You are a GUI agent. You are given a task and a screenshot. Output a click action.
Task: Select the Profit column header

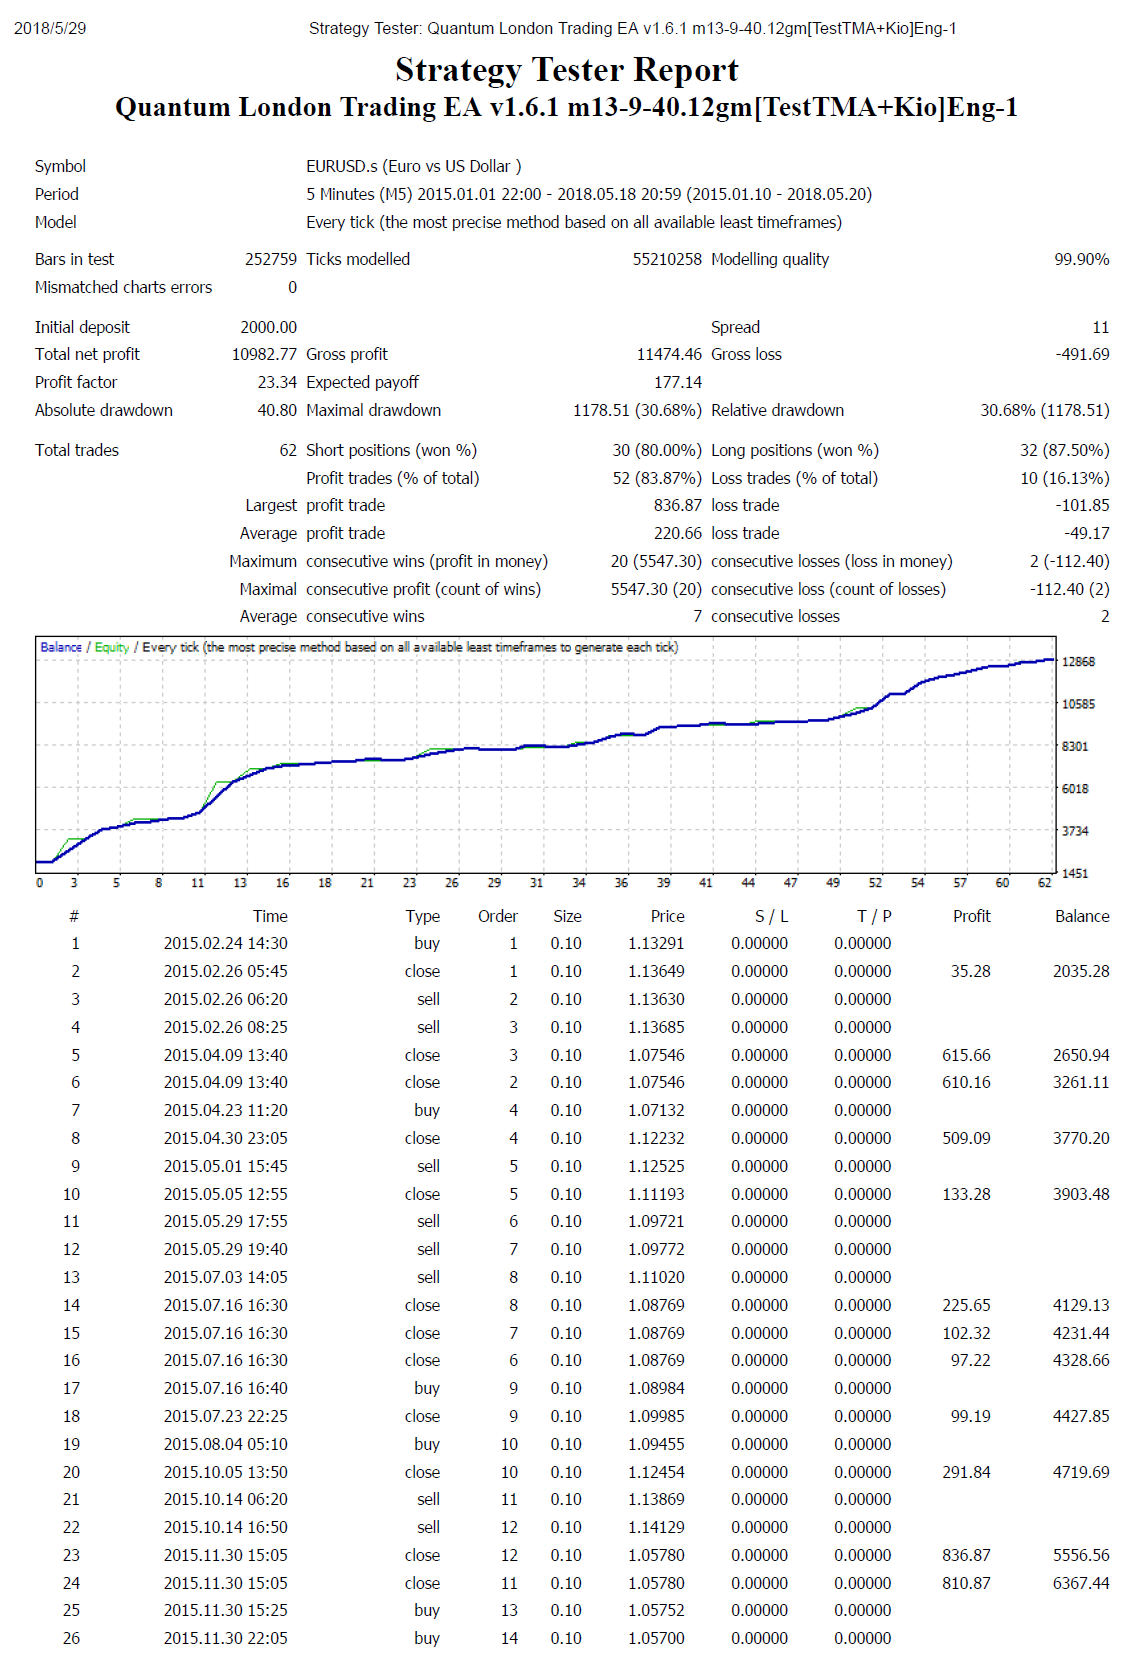972,916
